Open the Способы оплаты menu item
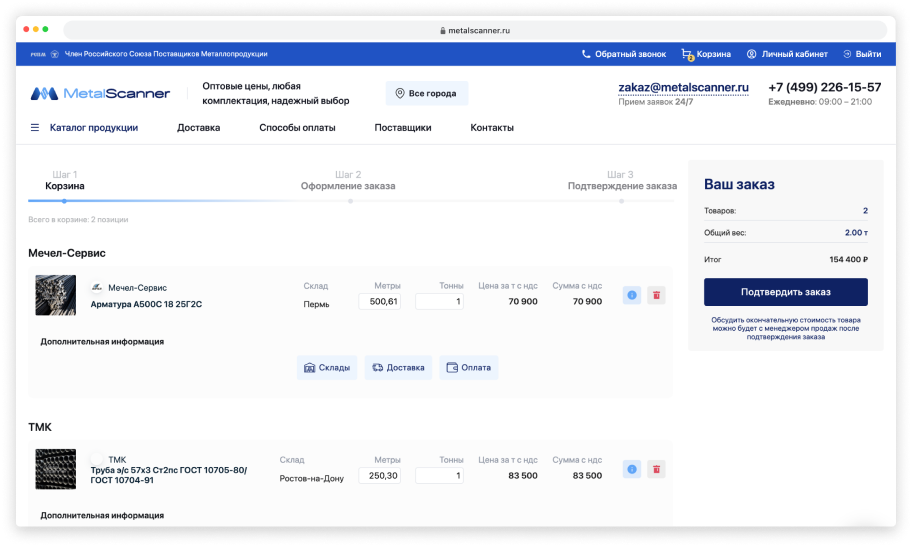The height and width of the screenshot is (548, 912). pyautogui.click(x=297, y=128)
